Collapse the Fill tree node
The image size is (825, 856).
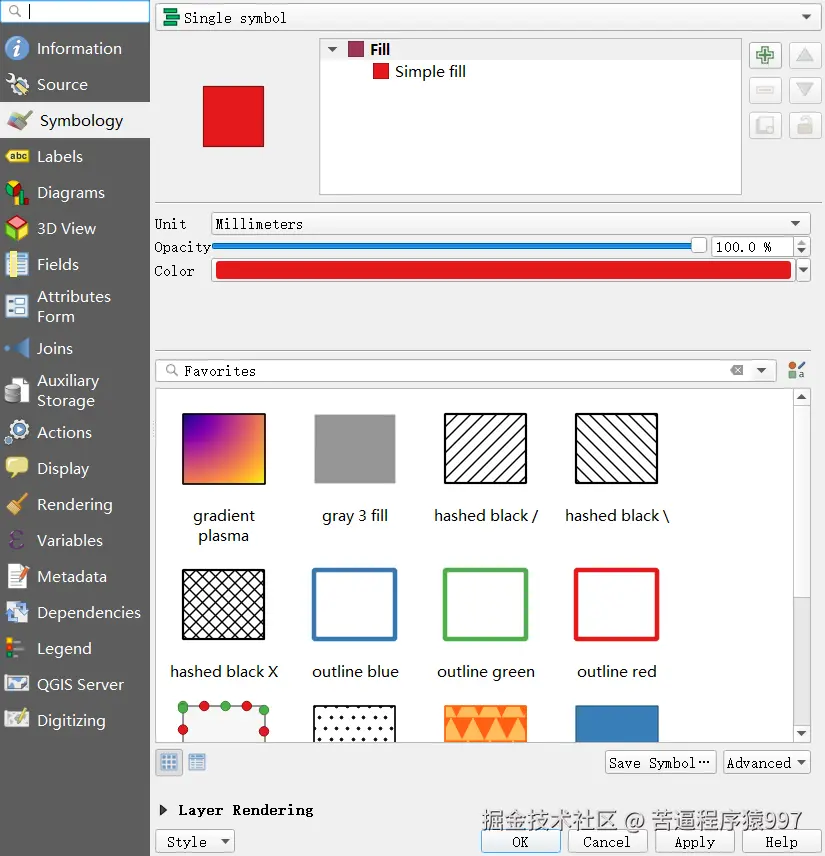333,50
